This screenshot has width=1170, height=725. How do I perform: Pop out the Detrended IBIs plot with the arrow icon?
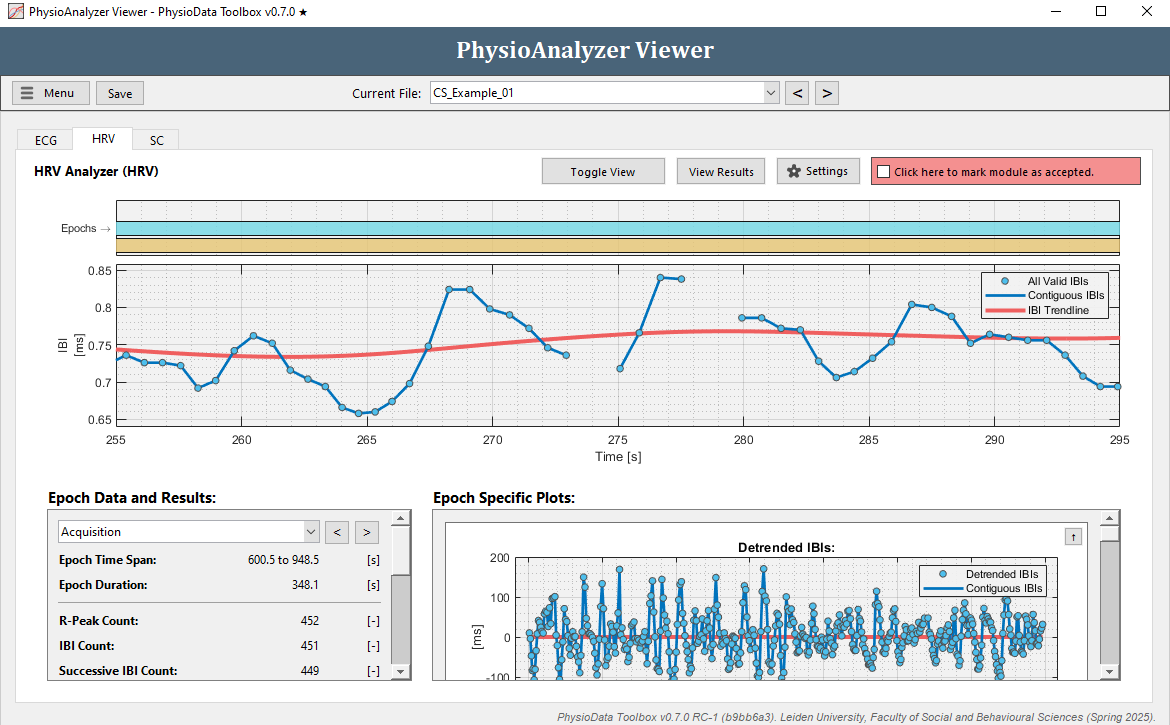tap(1073, 536)
